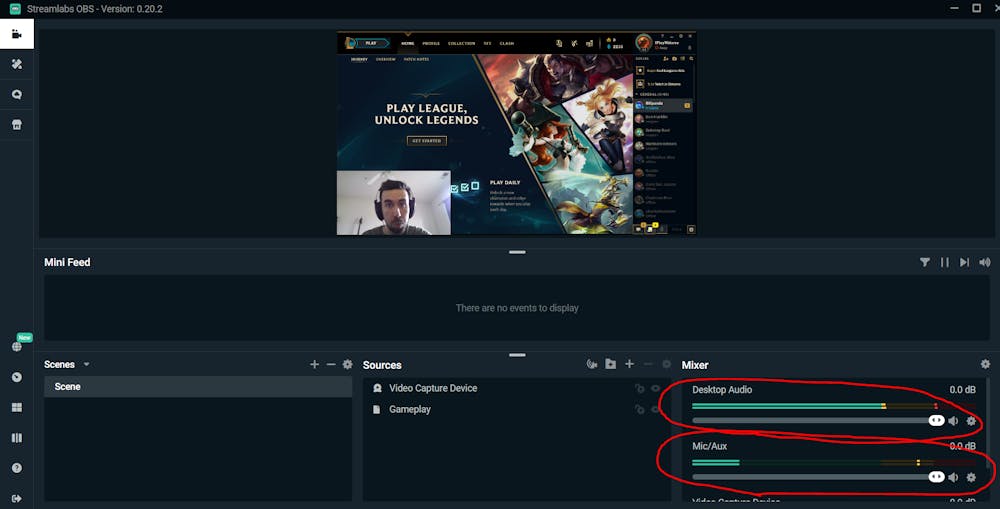
Task: Click the Mixer panel title
Action: point(695,365)
